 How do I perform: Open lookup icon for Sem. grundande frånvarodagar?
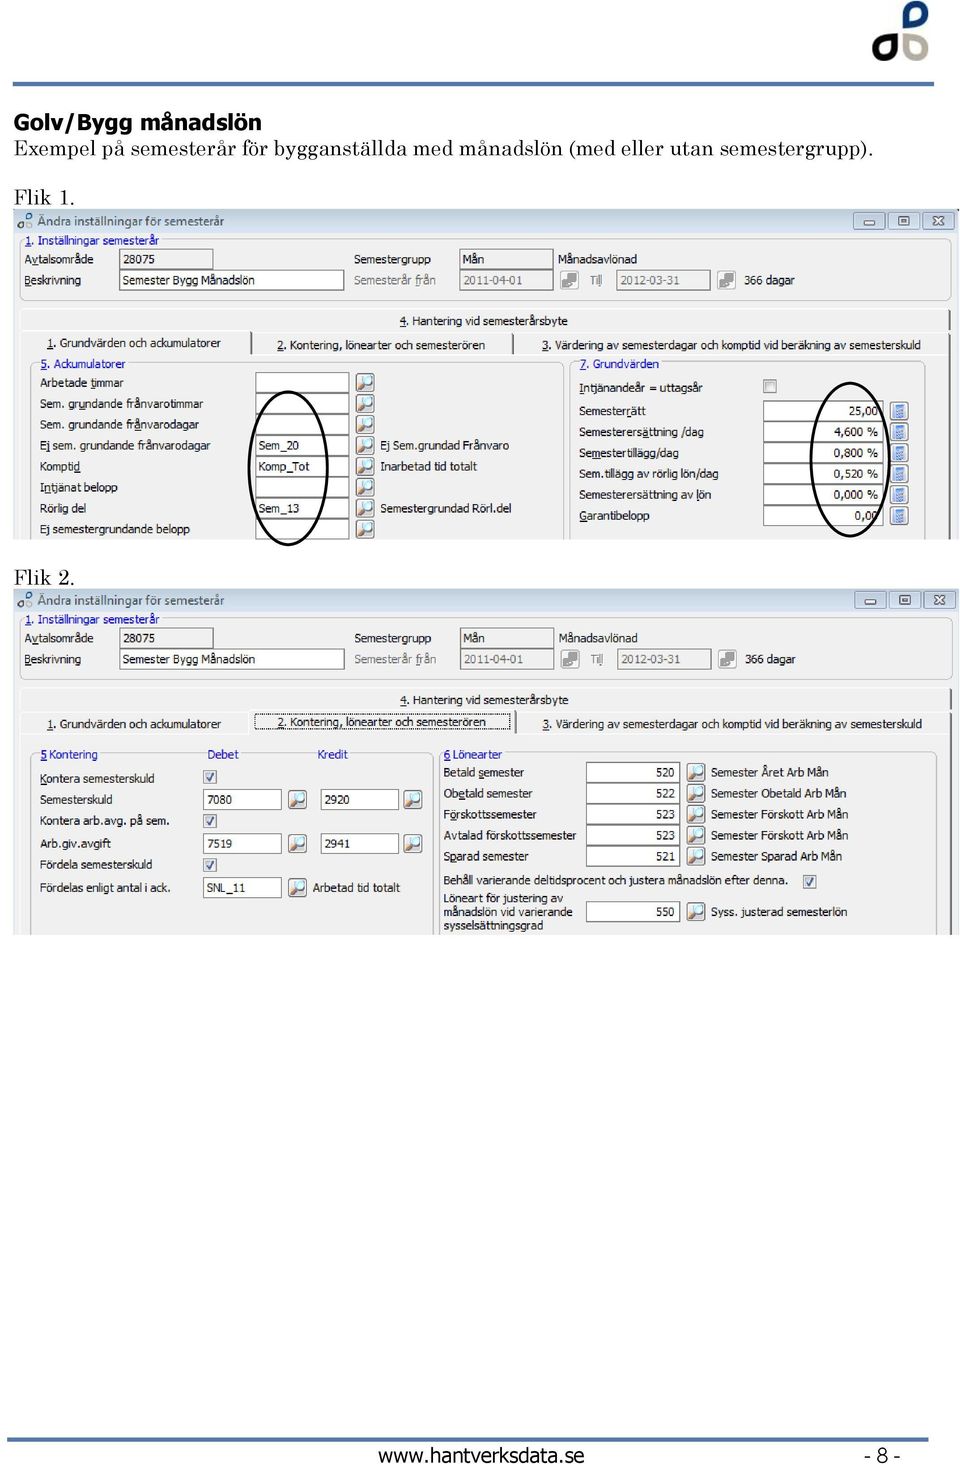pos(365,424)
